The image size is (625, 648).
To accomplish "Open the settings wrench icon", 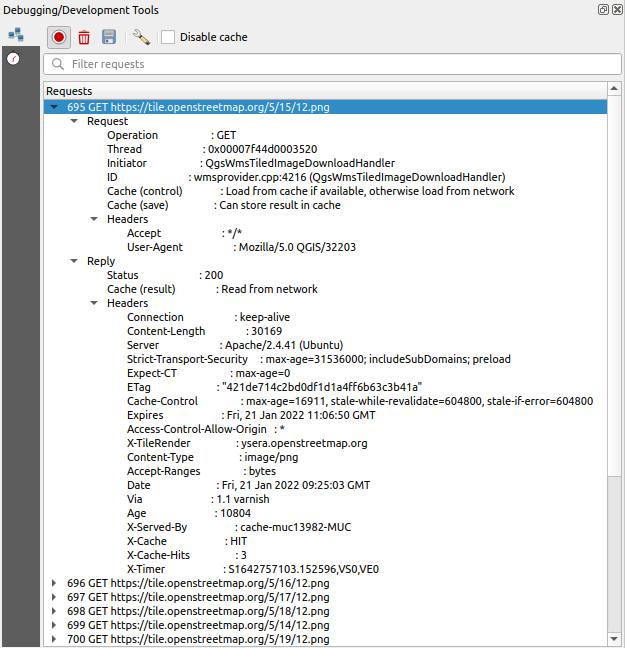I will pos(140,37).
